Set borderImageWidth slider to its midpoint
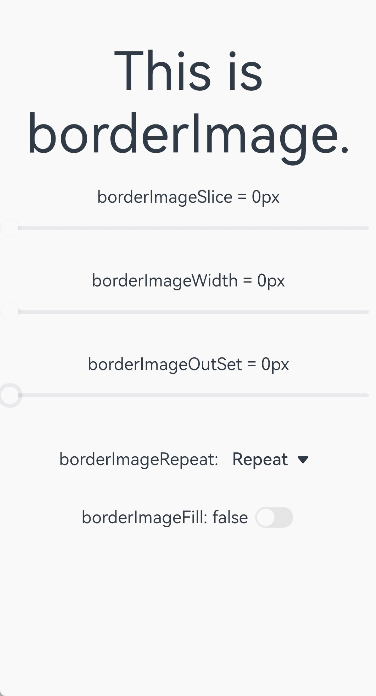The width and height of the screenshot is (376, 696). click(188, 312)
